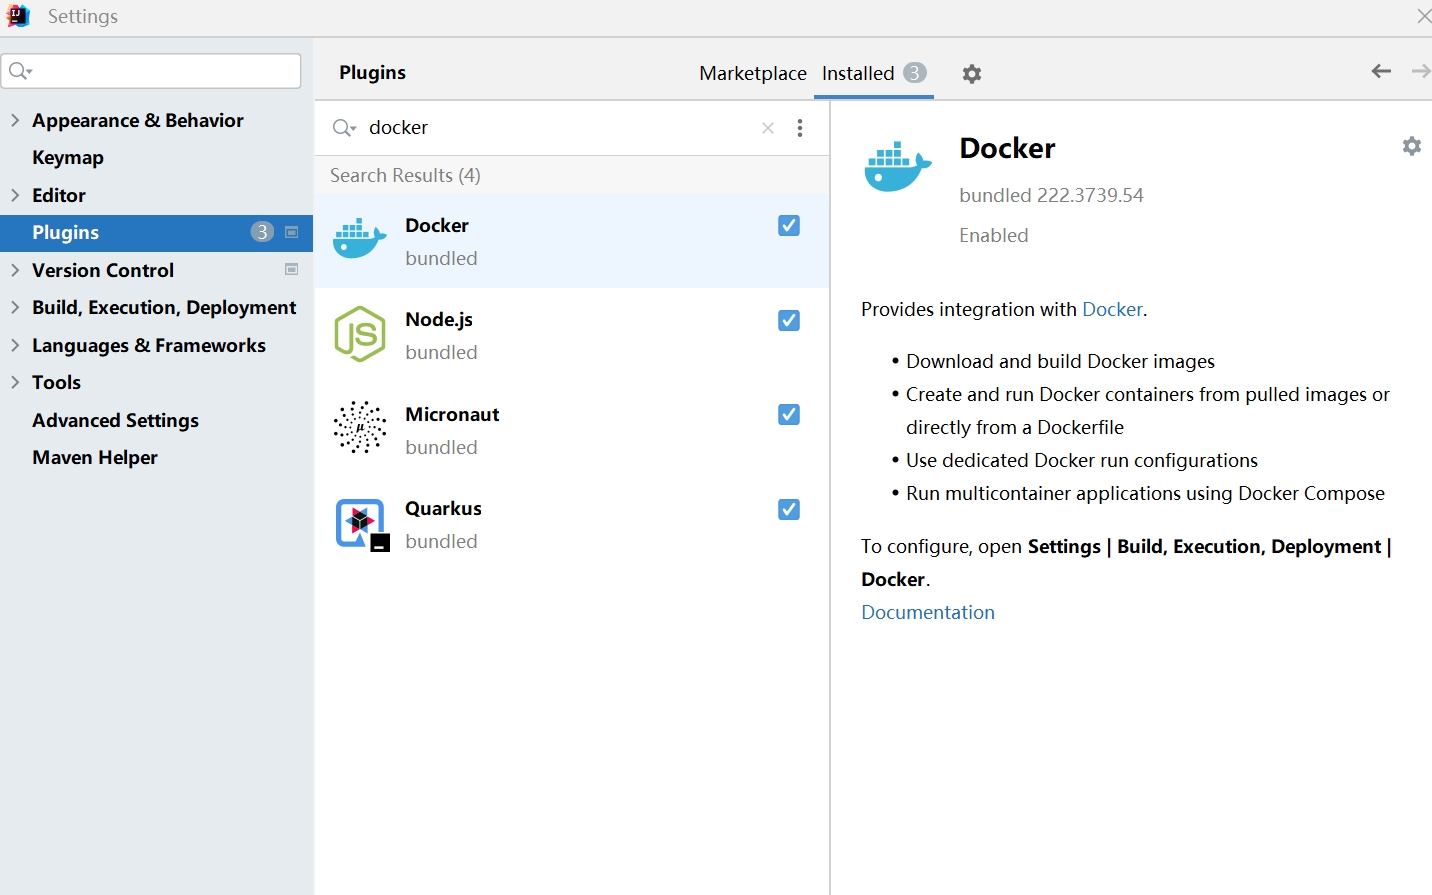Image resolution: width=1432 pixels, height=895 pixels.
Task: Select the Docker plugin name in results
Action: coord(437,225)
